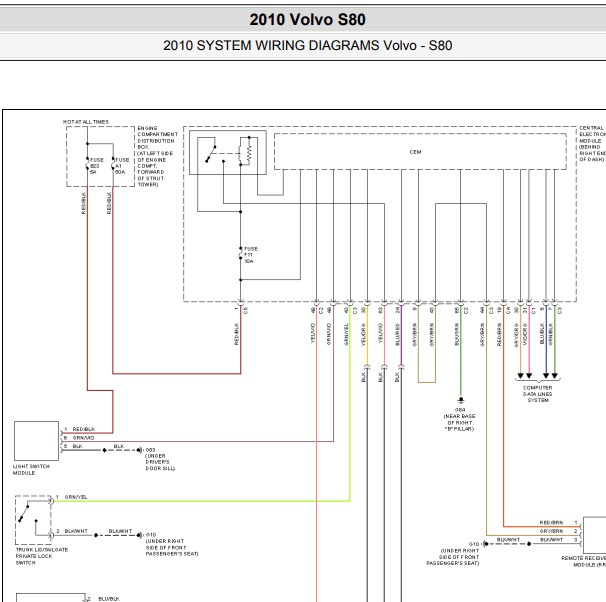Click the 'FUSE F11 10A' label
Screen dimensions: 606x602
250,255
